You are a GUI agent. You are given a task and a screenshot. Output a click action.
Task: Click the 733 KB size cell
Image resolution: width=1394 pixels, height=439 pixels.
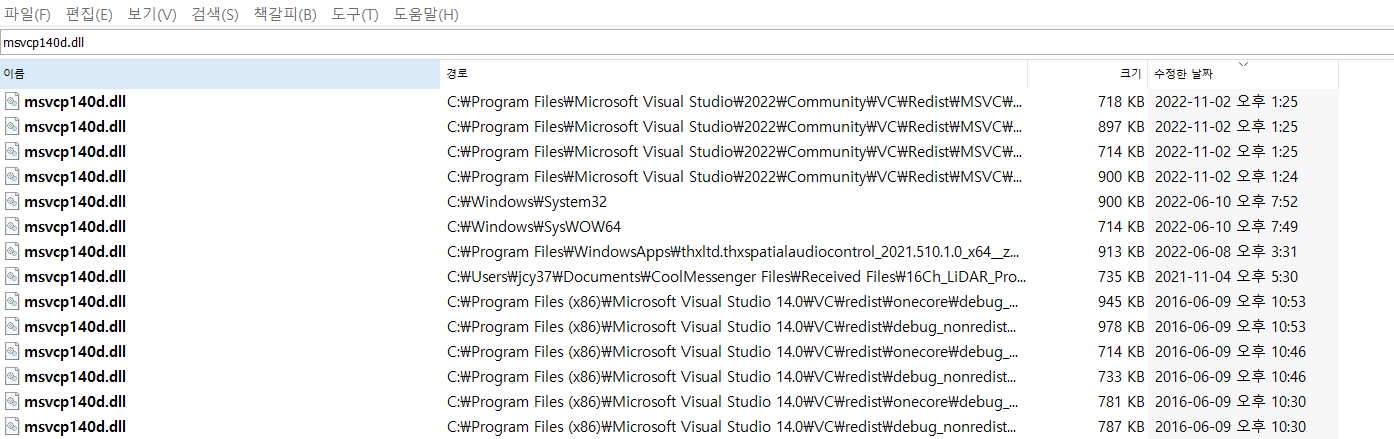pos(1121,376)
